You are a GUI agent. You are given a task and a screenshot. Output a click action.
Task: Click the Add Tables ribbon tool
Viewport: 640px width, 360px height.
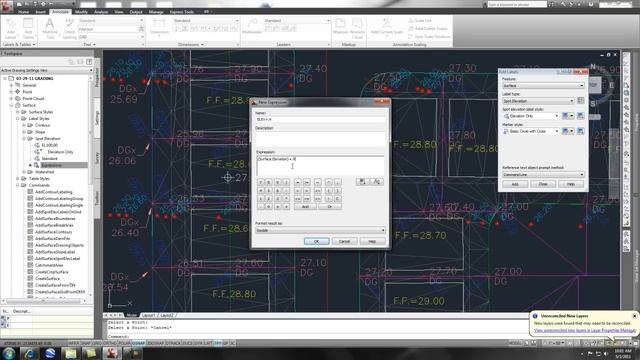[28, 29]
